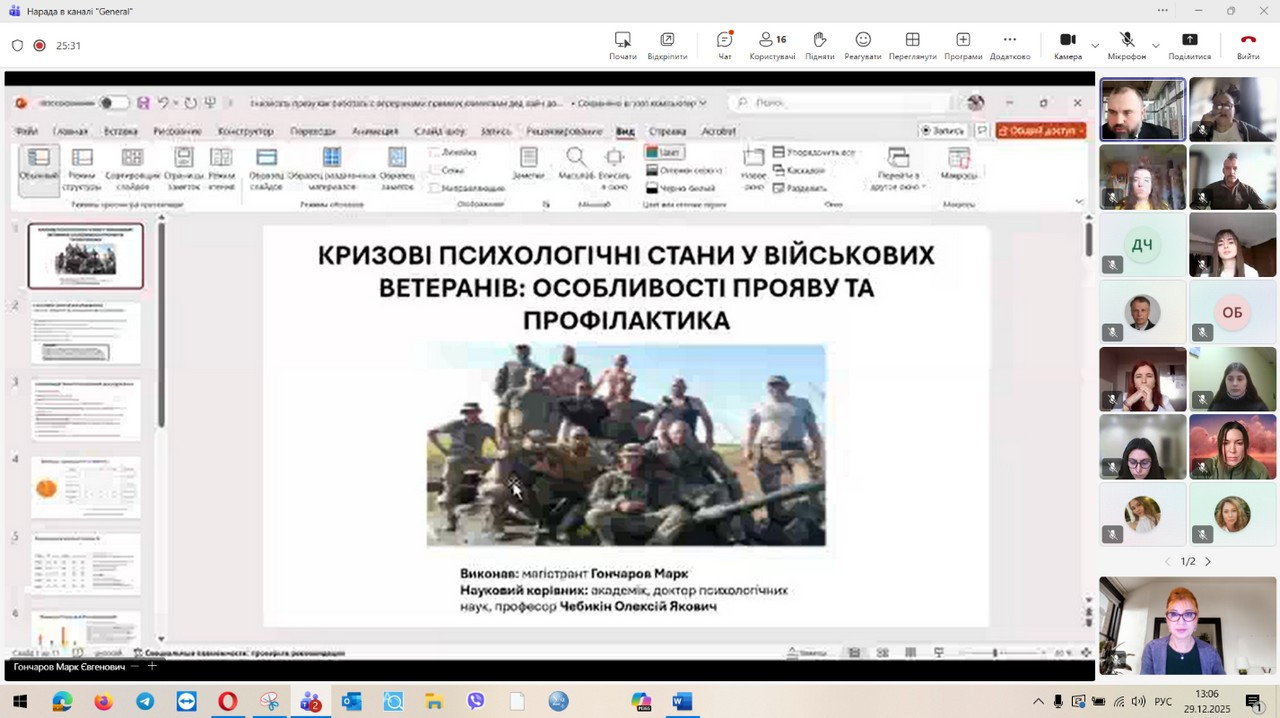Pop out shared content with Відкріпити
This screenshot has height=718, width=1280.
pos(667,45)
